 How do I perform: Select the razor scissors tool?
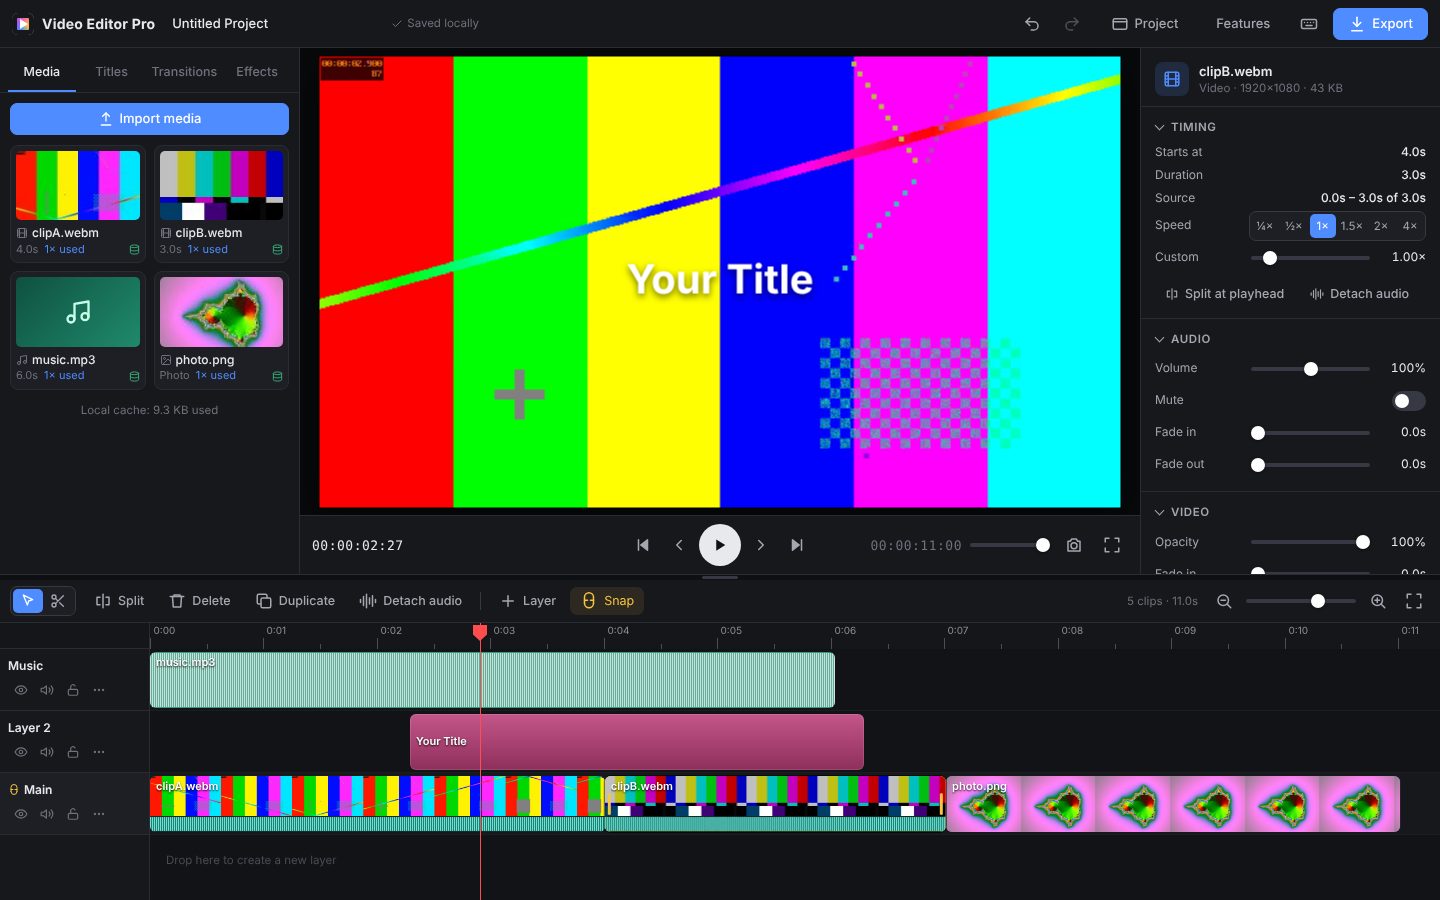tap(58, 601)
